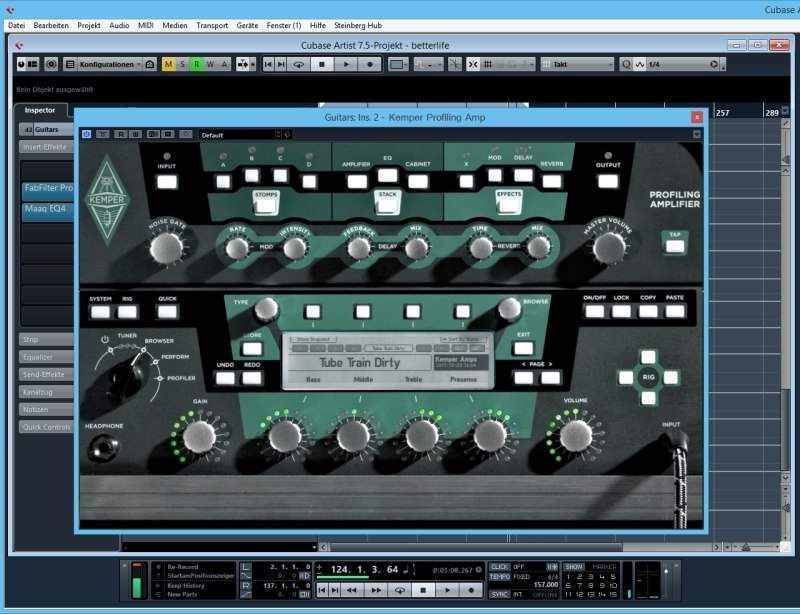Open the Steinberg Hub menu

pos(358,25)
